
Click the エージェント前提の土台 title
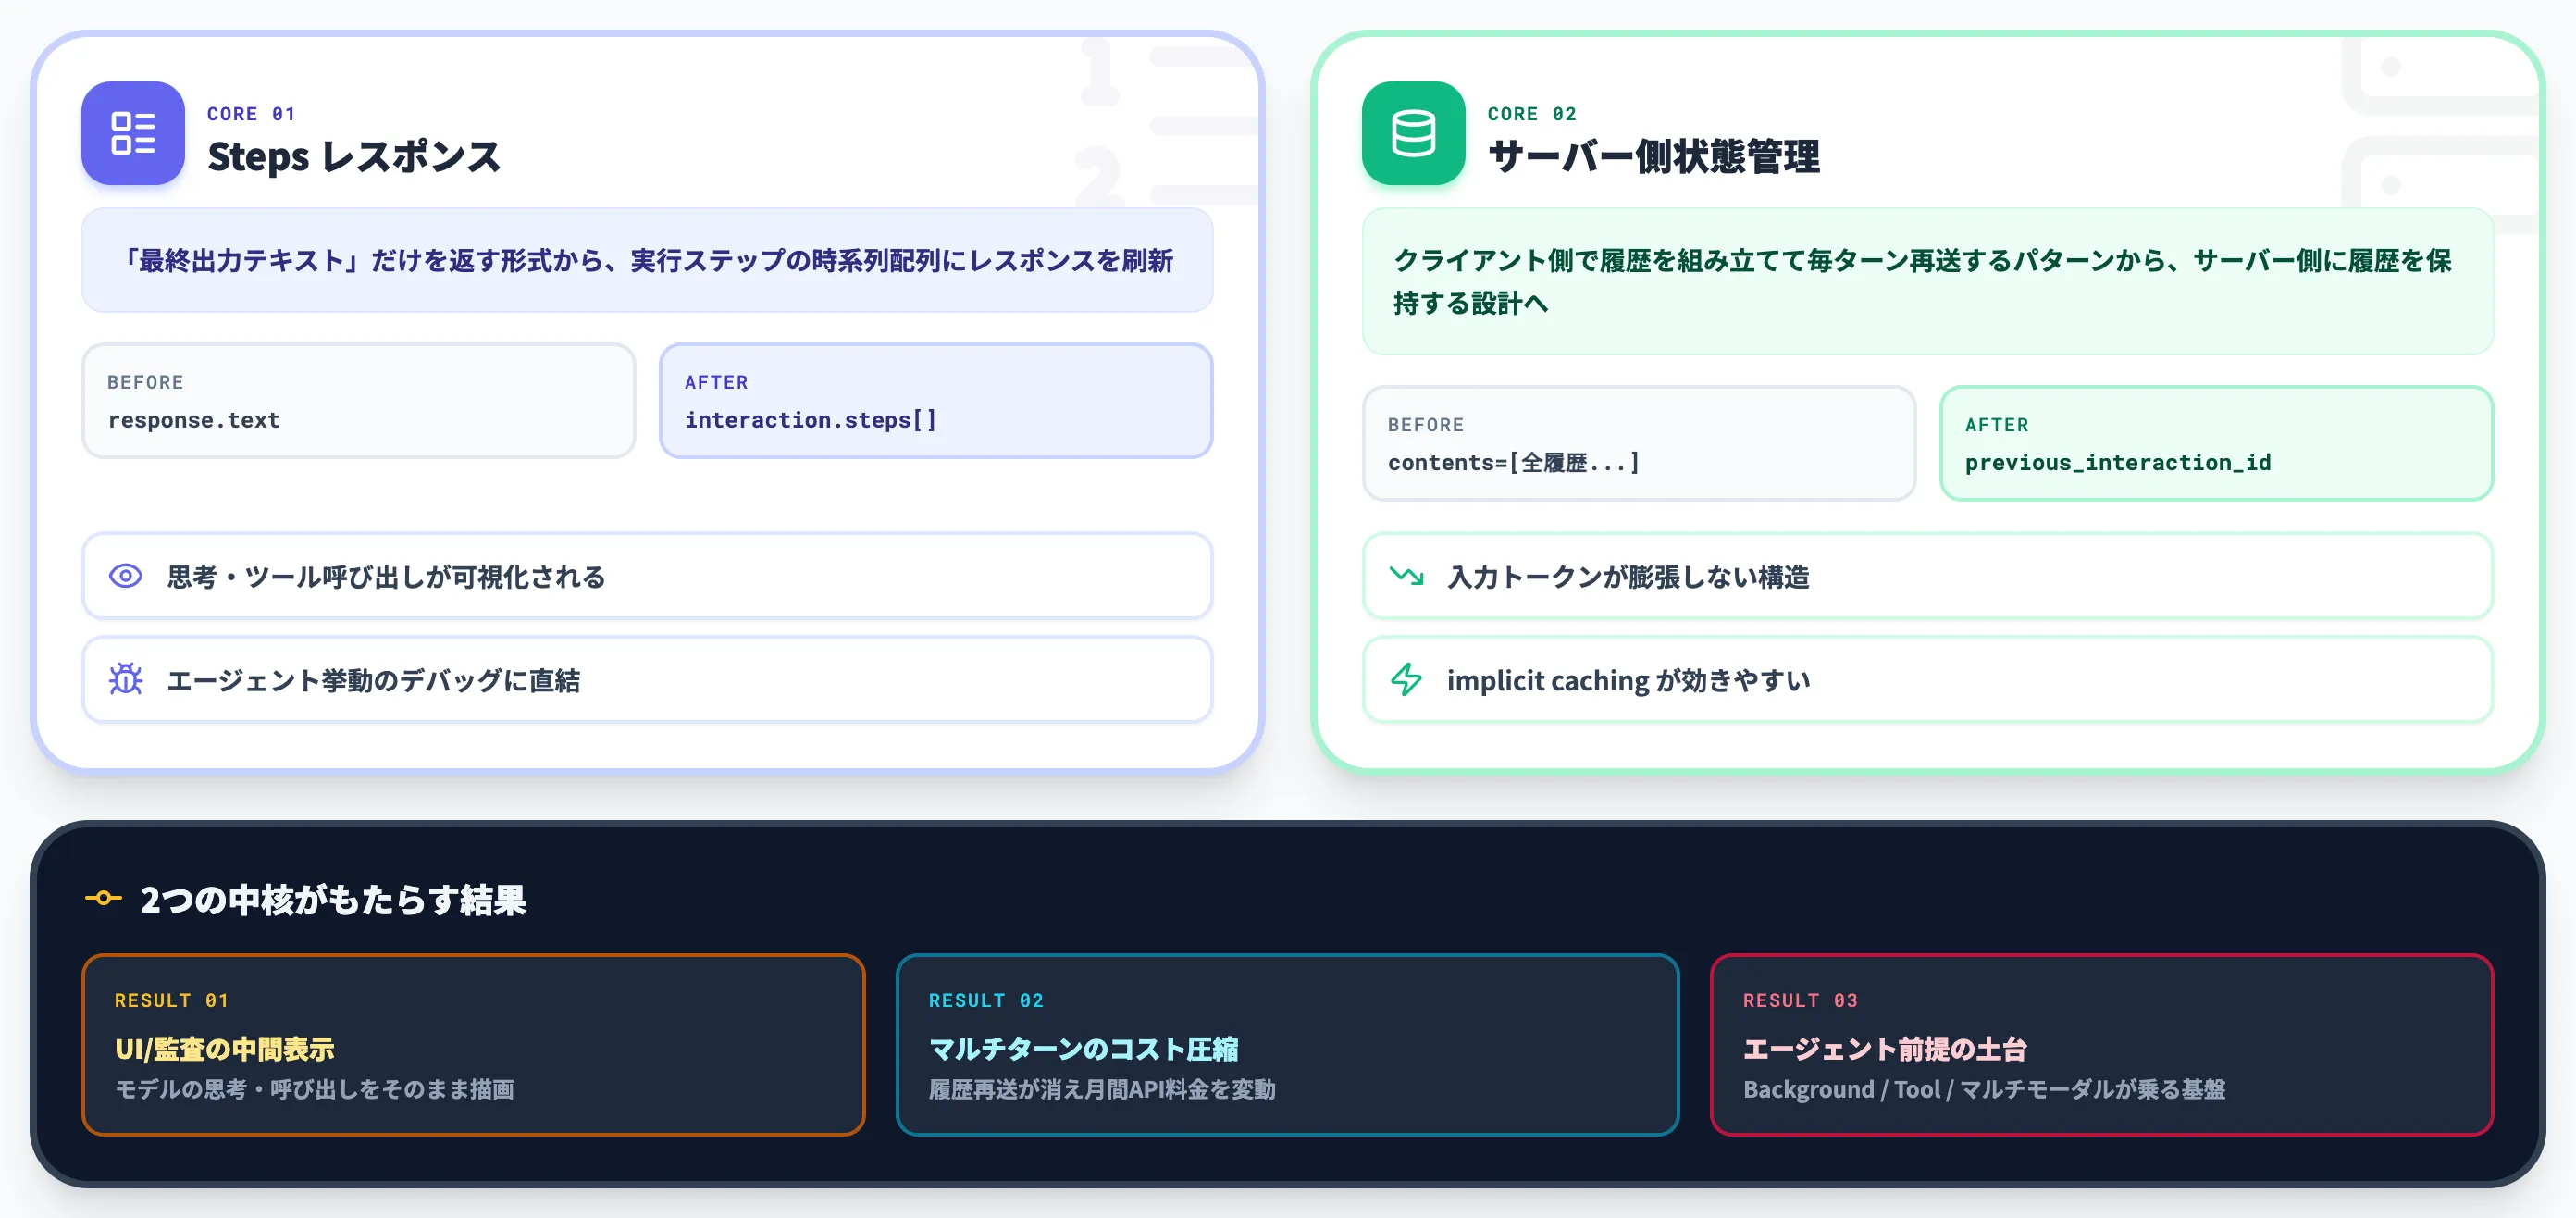1884,1049
